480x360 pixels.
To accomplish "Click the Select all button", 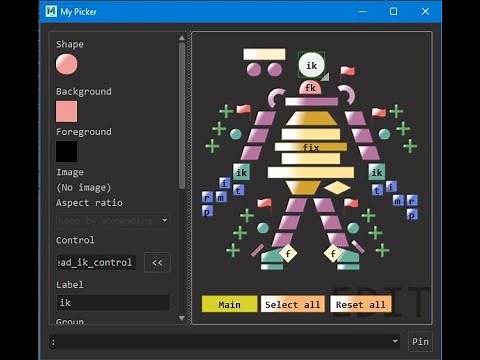I will click(293, 304).
